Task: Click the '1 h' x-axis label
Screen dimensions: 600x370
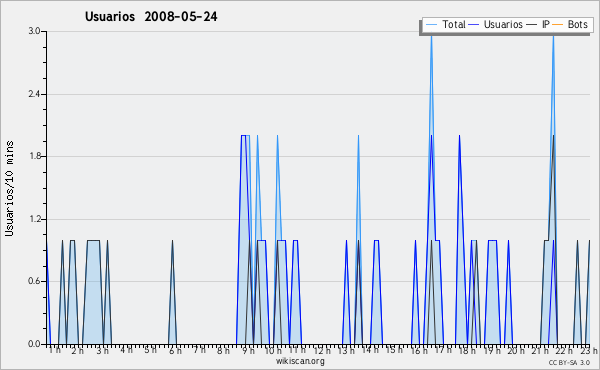Action: pos(54,350)
